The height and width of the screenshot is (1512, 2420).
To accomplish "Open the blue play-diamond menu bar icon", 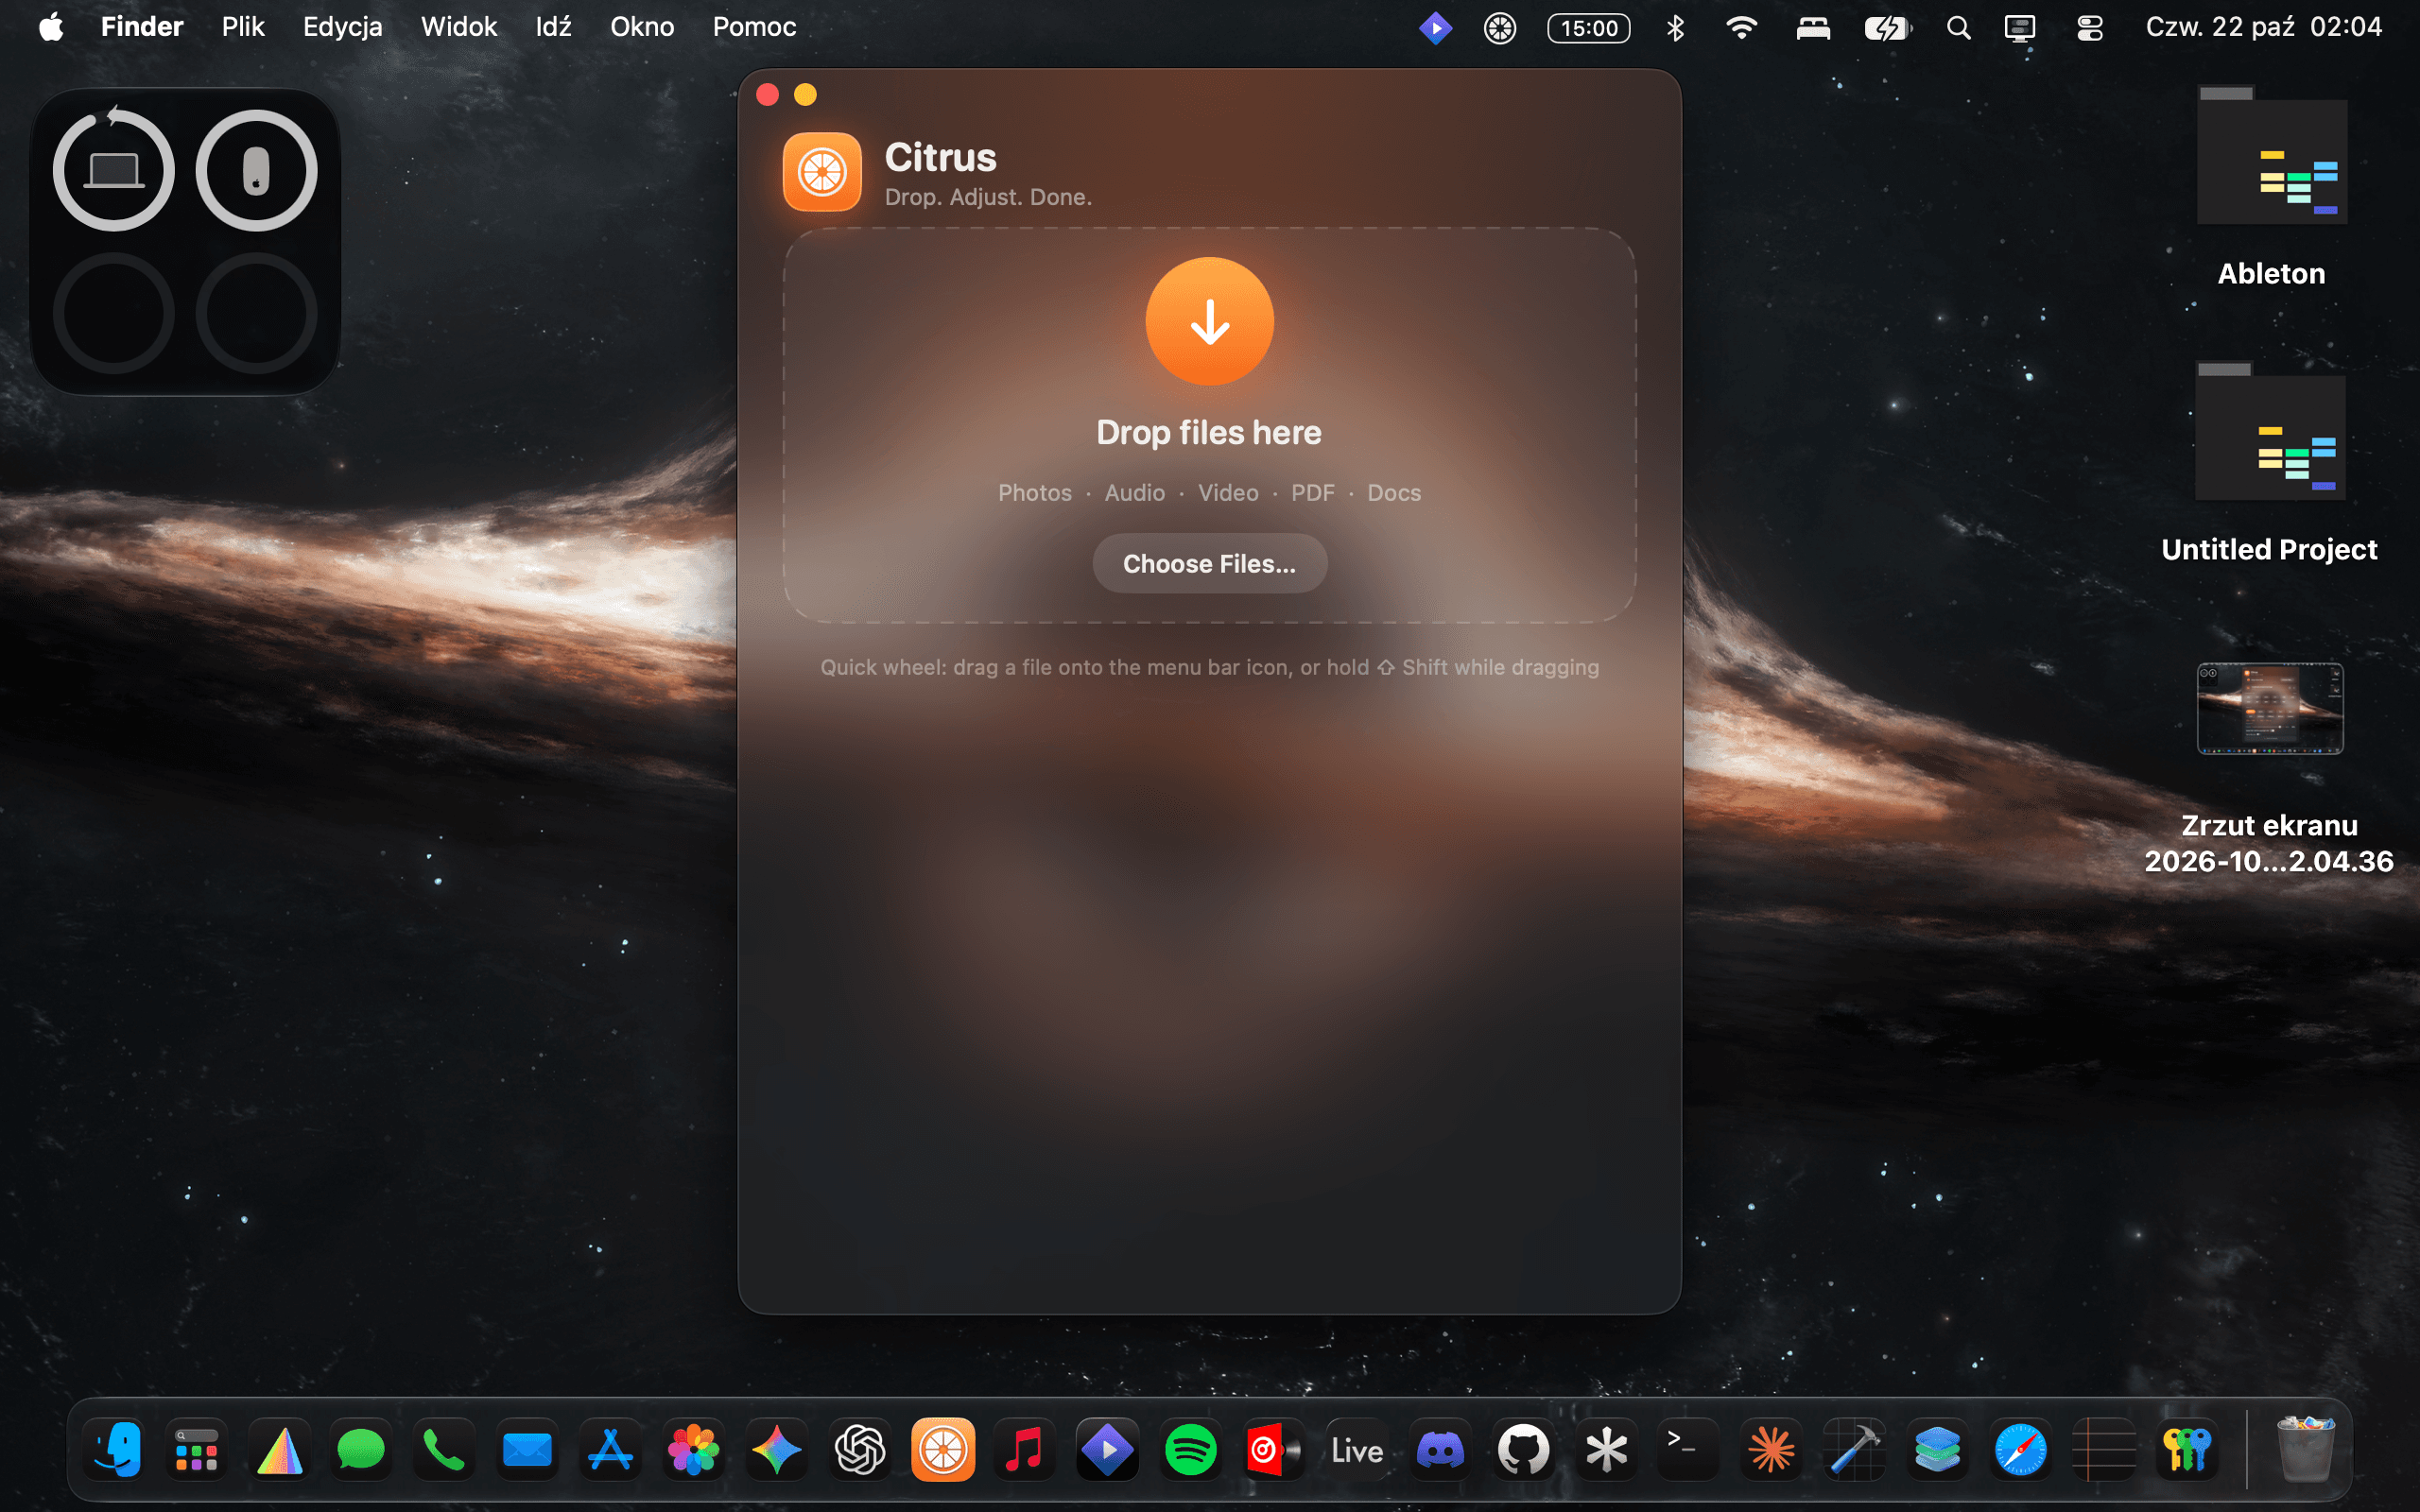I will point(1435,27).
